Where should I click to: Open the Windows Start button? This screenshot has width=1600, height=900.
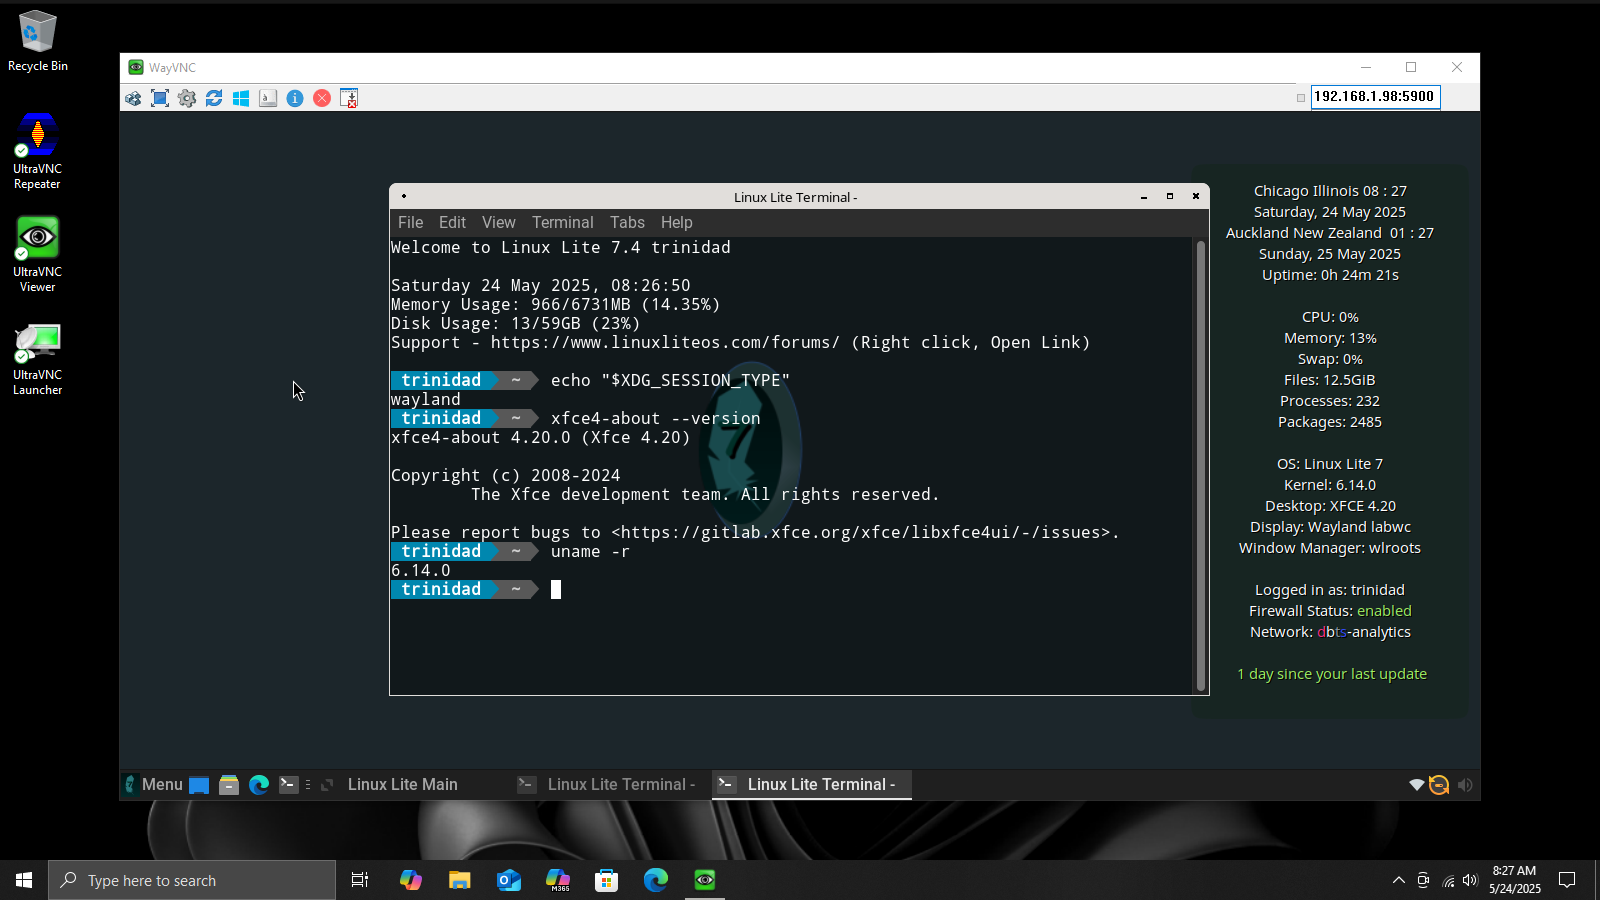coord(24,880)
